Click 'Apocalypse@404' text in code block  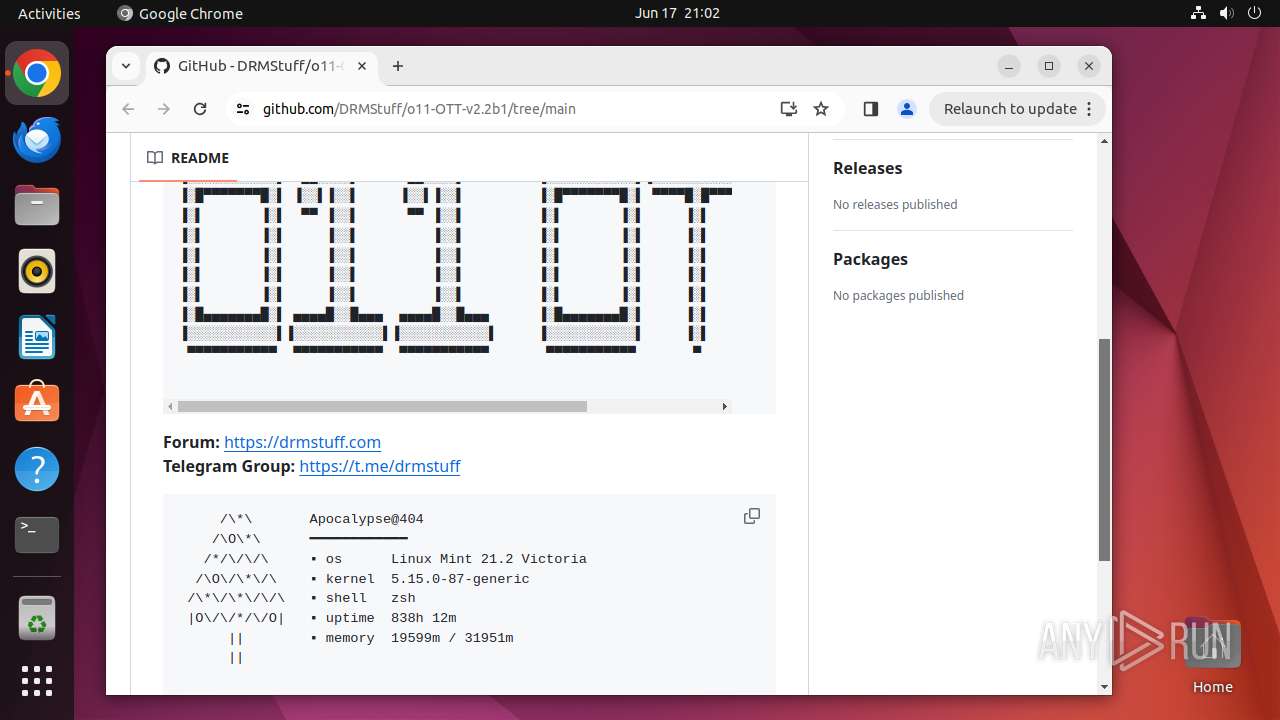(x=366, y=519)
